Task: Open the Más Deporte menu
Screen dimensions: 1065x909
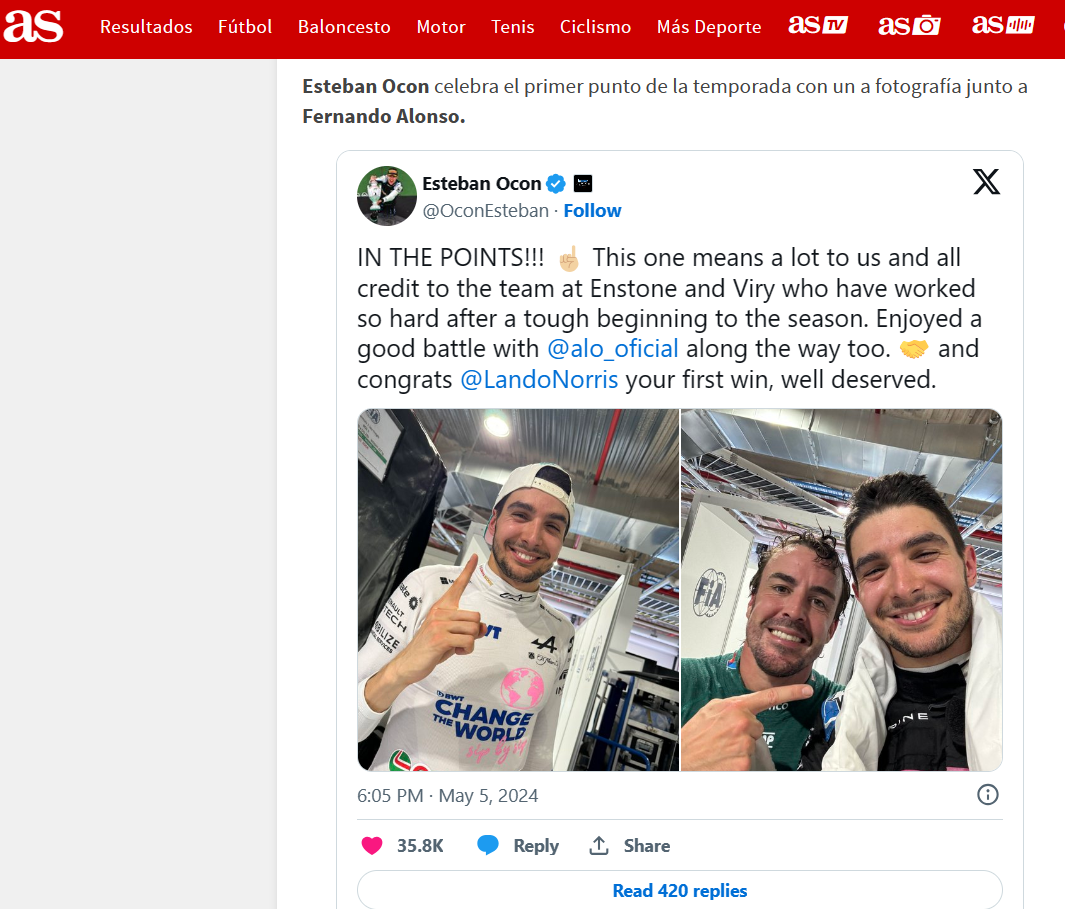Action: [708, 26]
